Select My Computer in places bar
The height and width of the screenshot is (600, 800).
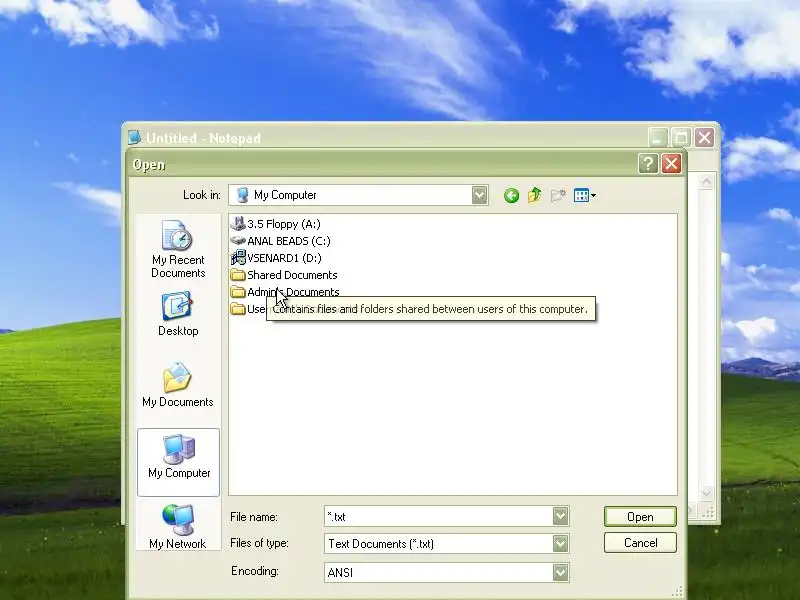click(179, 462)
